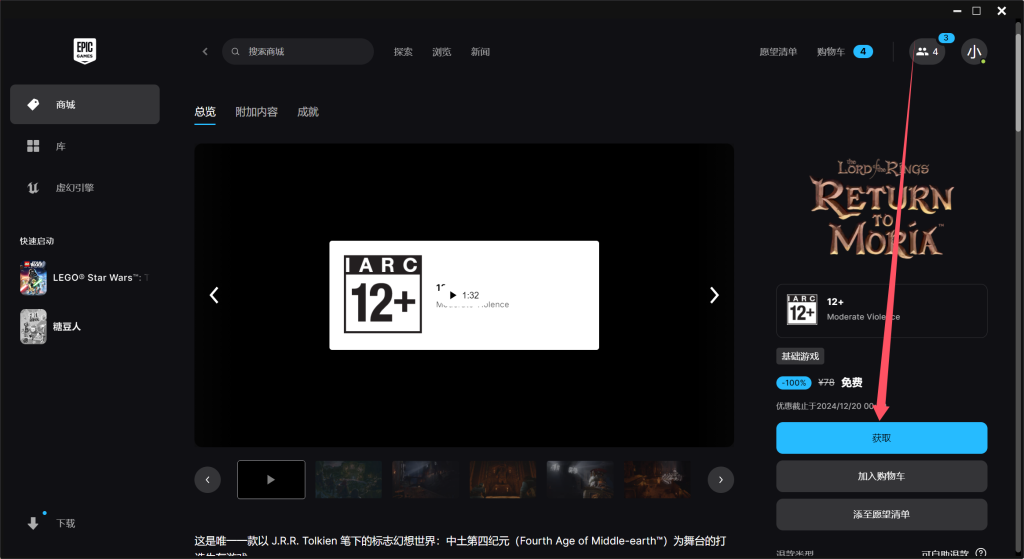Click the 基础游戏 Base Game tag
The height and width of the screenshot is (559, 1024).
800,356
